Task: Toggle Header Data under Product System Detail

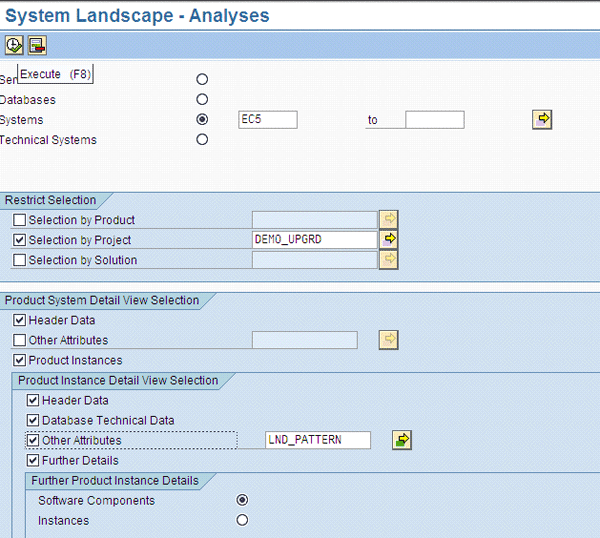Action: 20,320
